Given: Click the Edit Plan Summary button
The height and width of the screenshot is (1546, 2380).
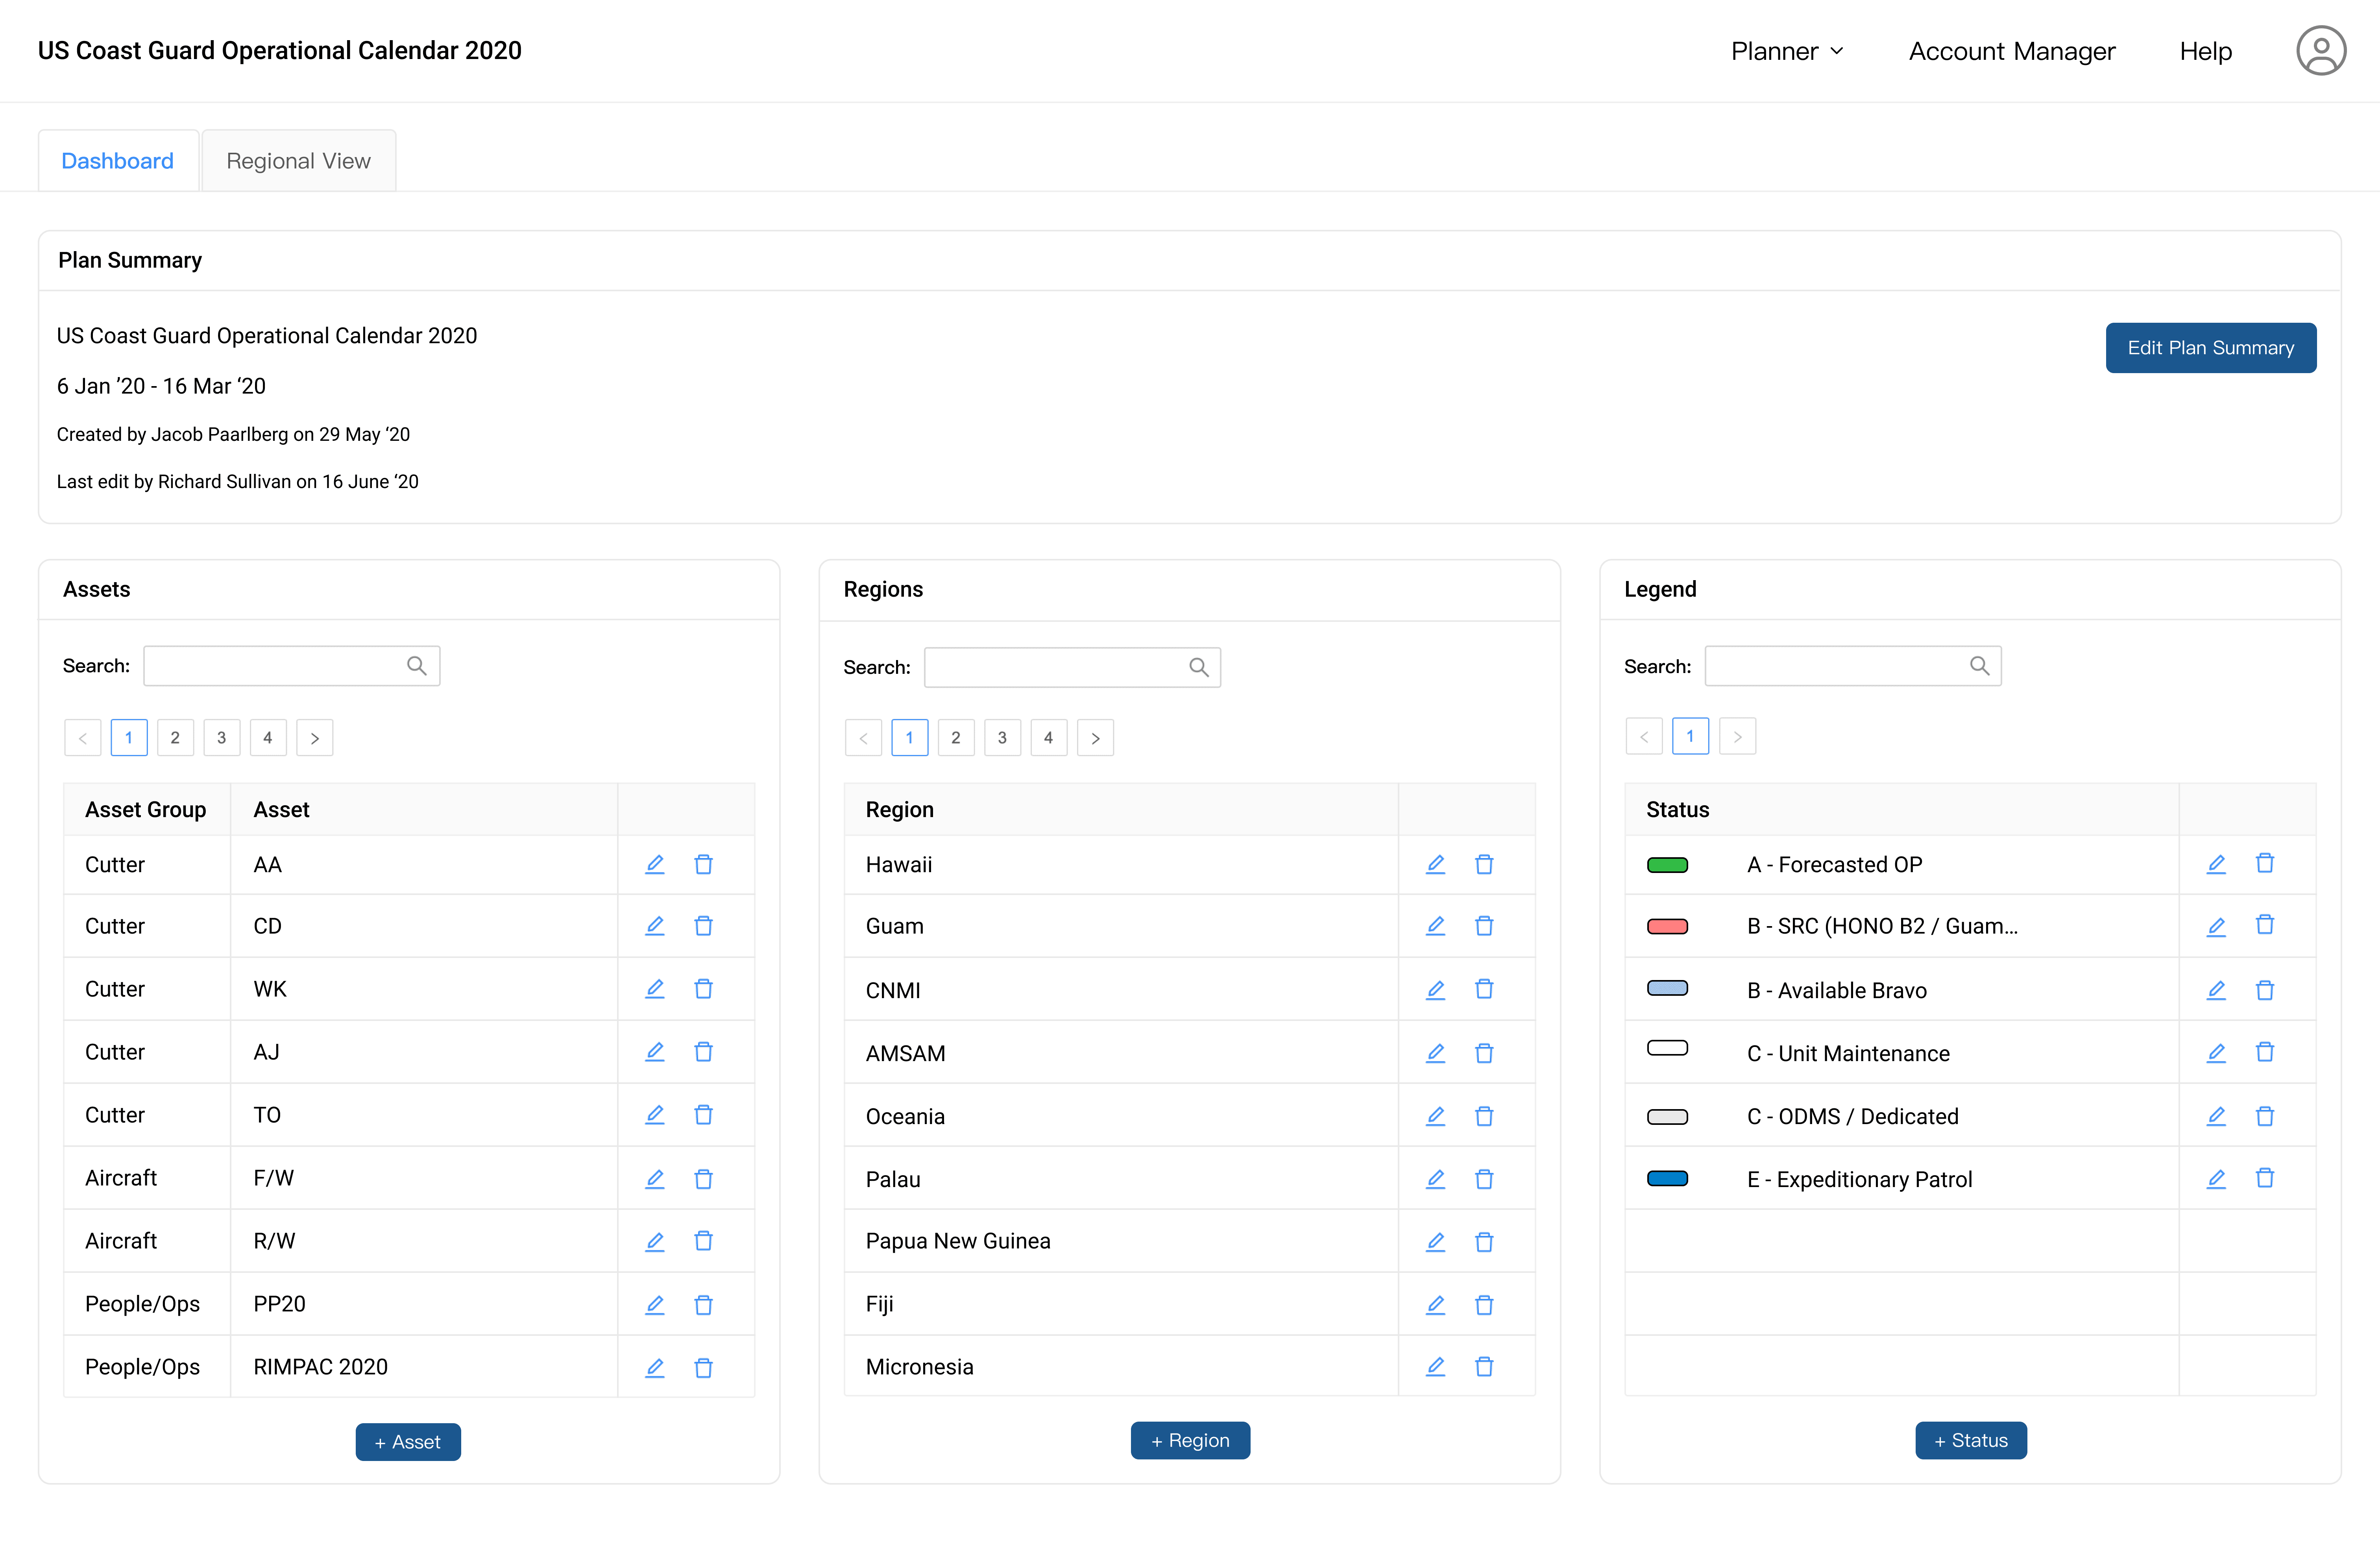Looking at the screenshot, I should pyautogui.click(x=2210, y=348).
